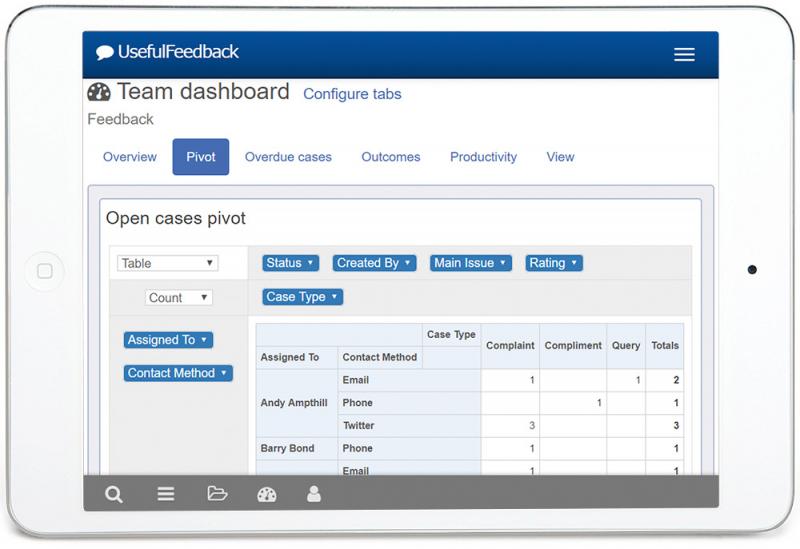800x549 pixels.
Task: Open search from bottom toolbar
Action: (x=113, y=494)
